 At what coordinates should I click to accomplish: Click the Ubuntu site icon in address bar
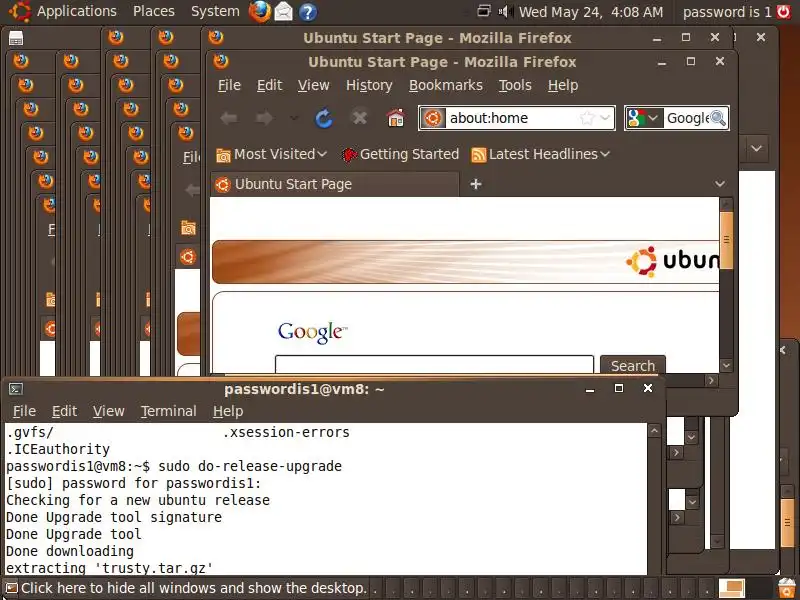[433, 118]
